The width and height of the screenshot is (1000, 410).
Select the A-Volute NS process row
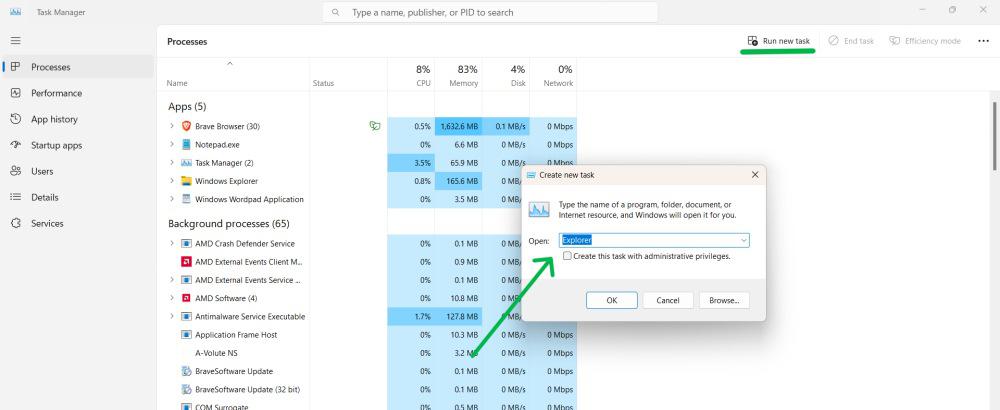coord(367,353)
